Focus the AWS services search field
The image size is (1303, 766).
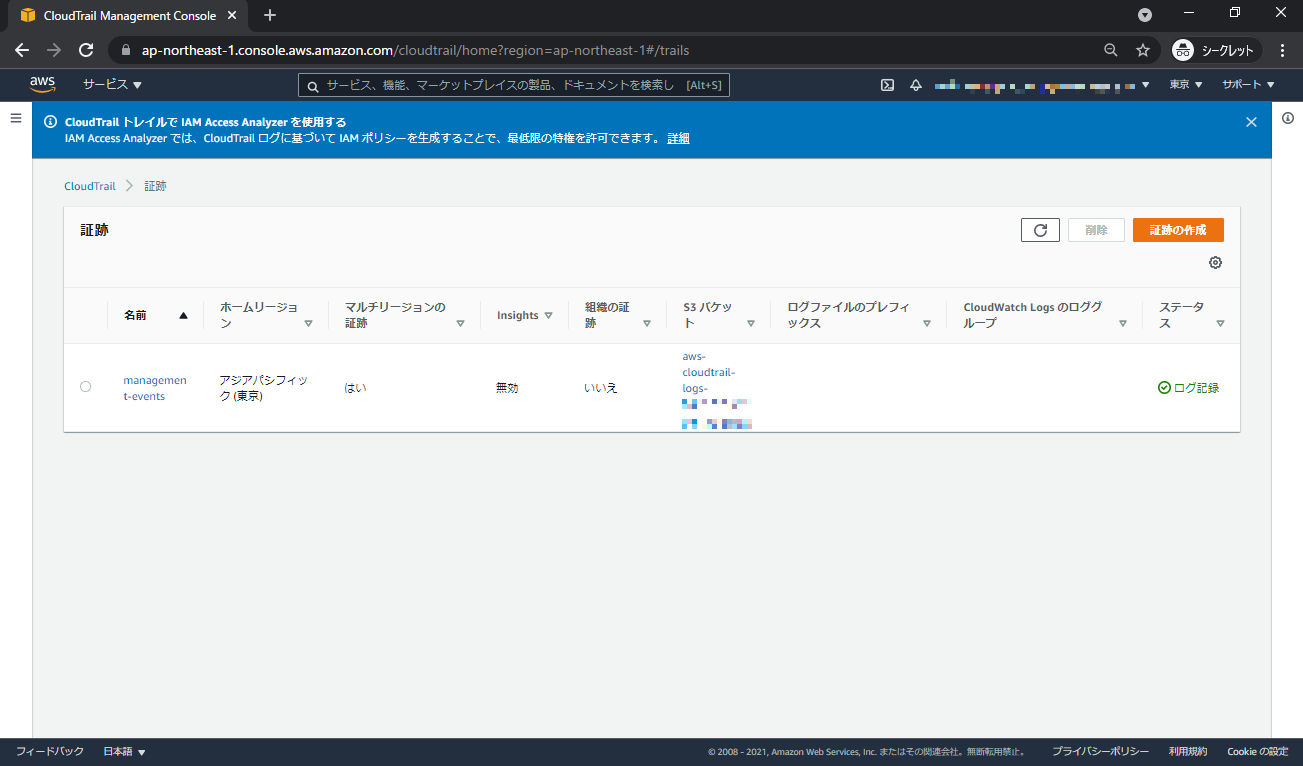(514, 85)
